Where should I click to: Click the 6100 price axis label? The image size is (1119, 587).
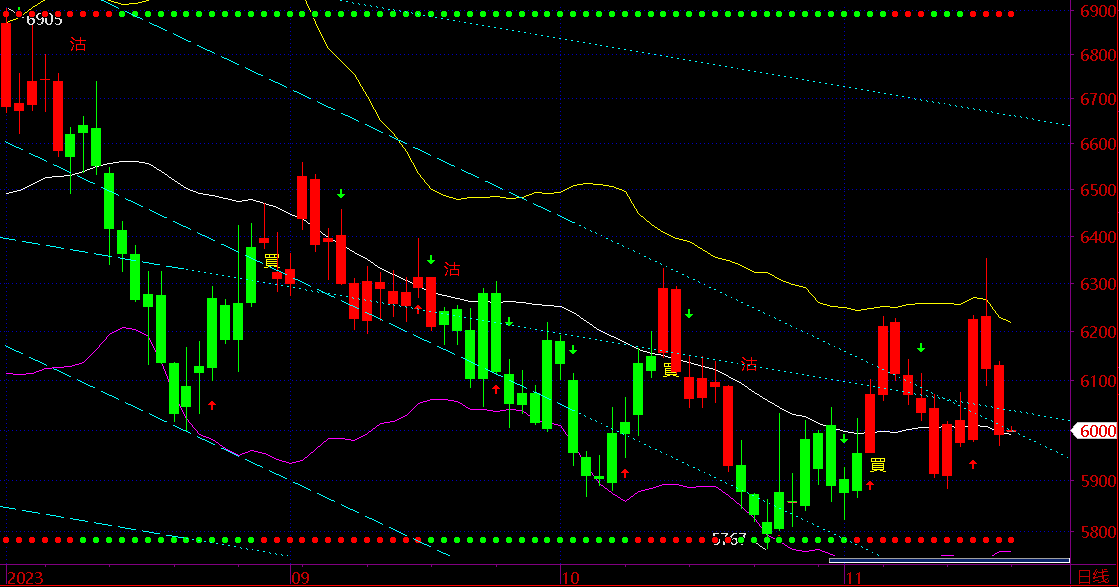1098,382
